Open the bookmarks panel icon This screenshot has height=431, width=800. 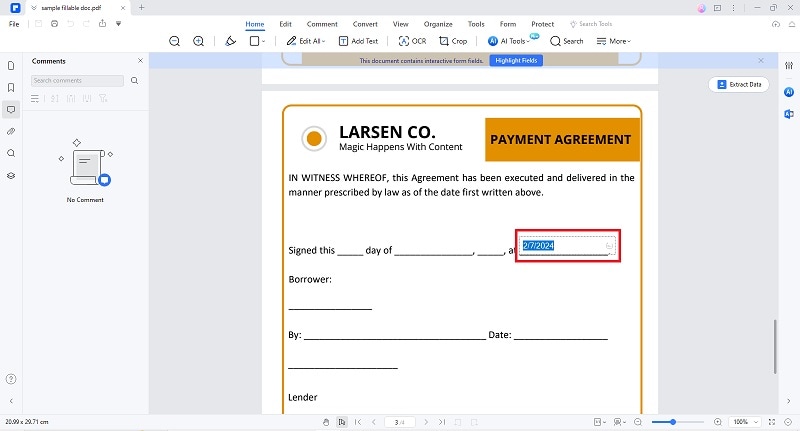coord(11,88)
